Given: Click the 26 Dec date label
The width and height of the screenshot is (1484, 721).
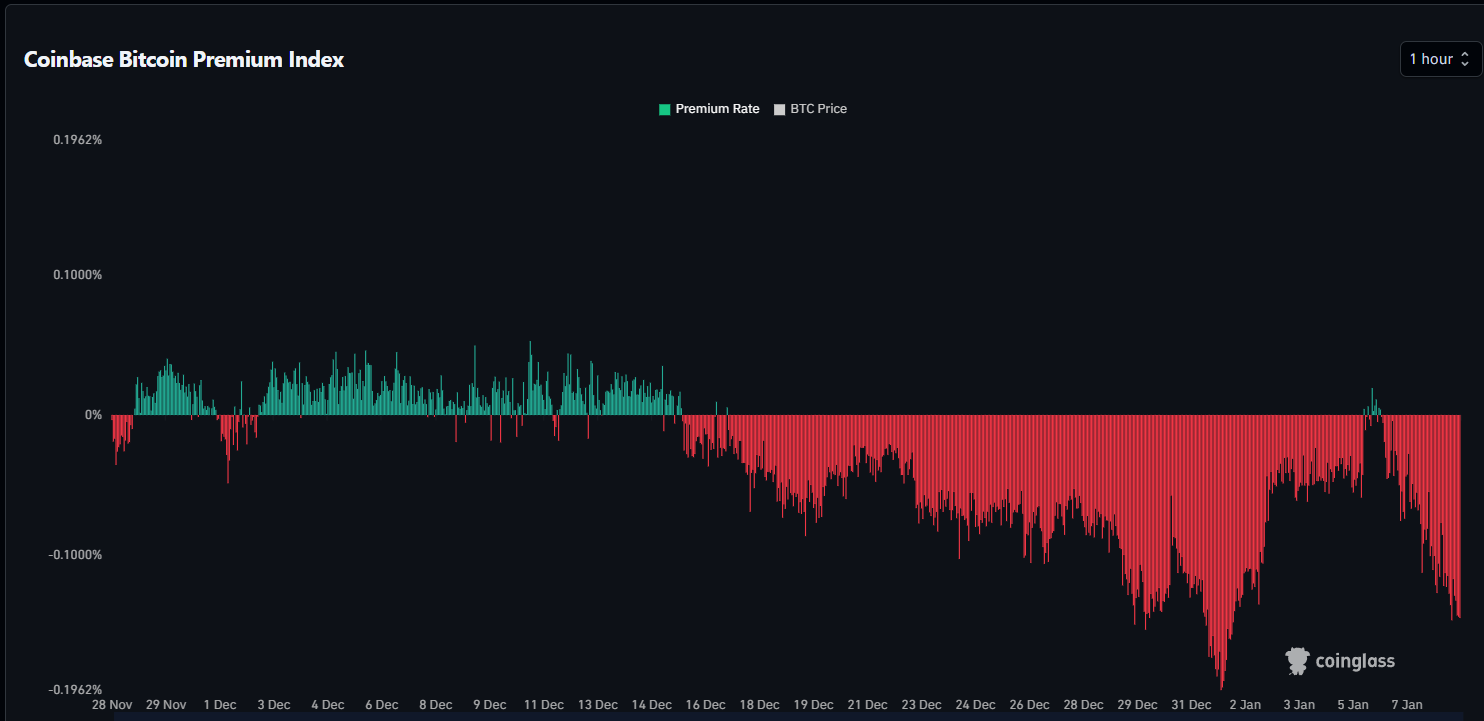Looking at the screenshot, I should coord(1030,705).
